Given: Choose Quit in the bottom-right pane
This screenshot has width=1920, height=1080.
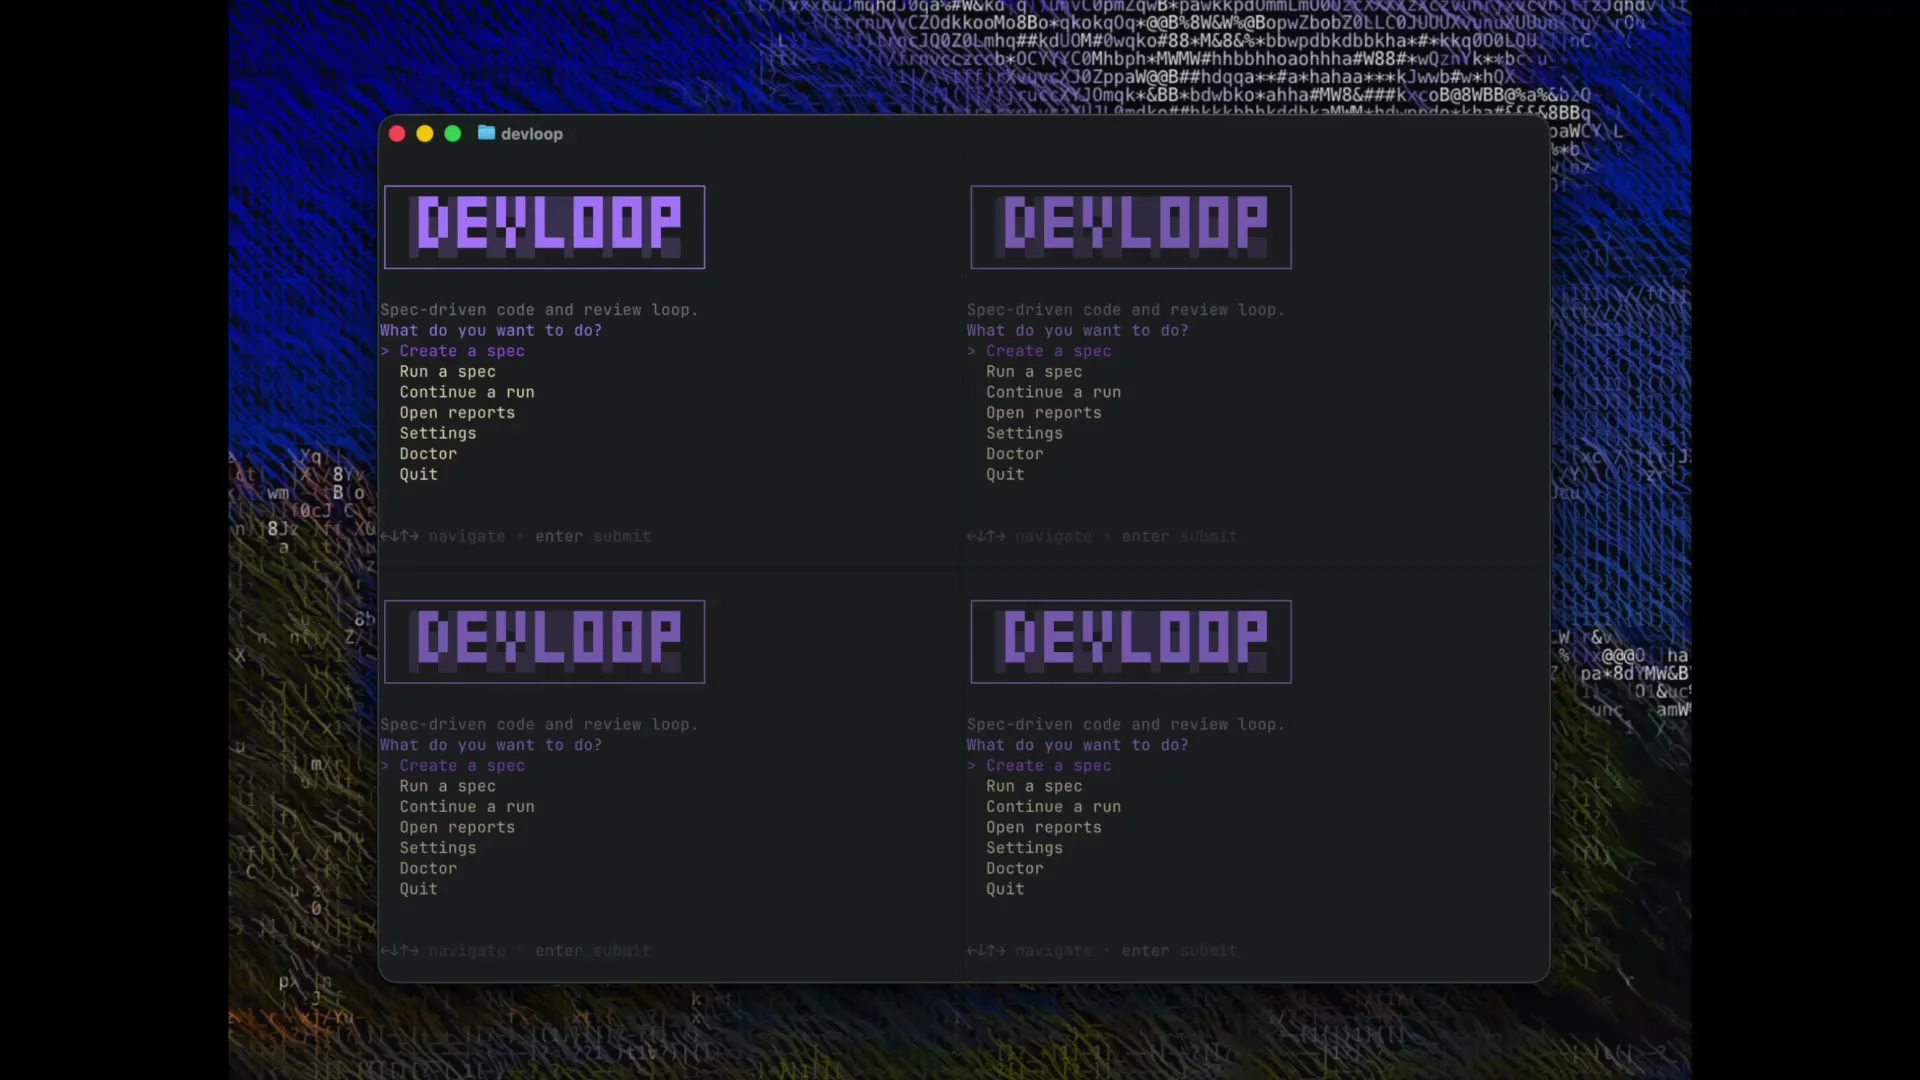Looking at the screenshot, I should point(1005,889).
